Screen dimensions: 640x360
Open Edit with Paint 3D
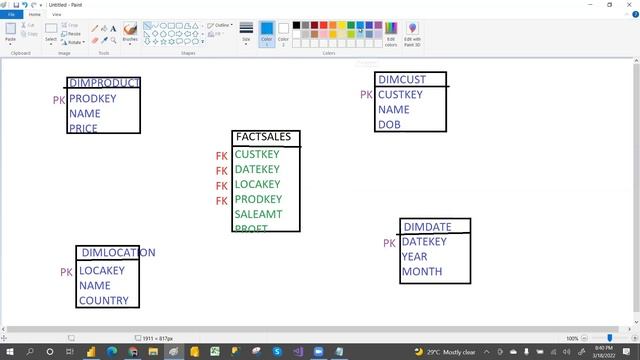[412, 34]
